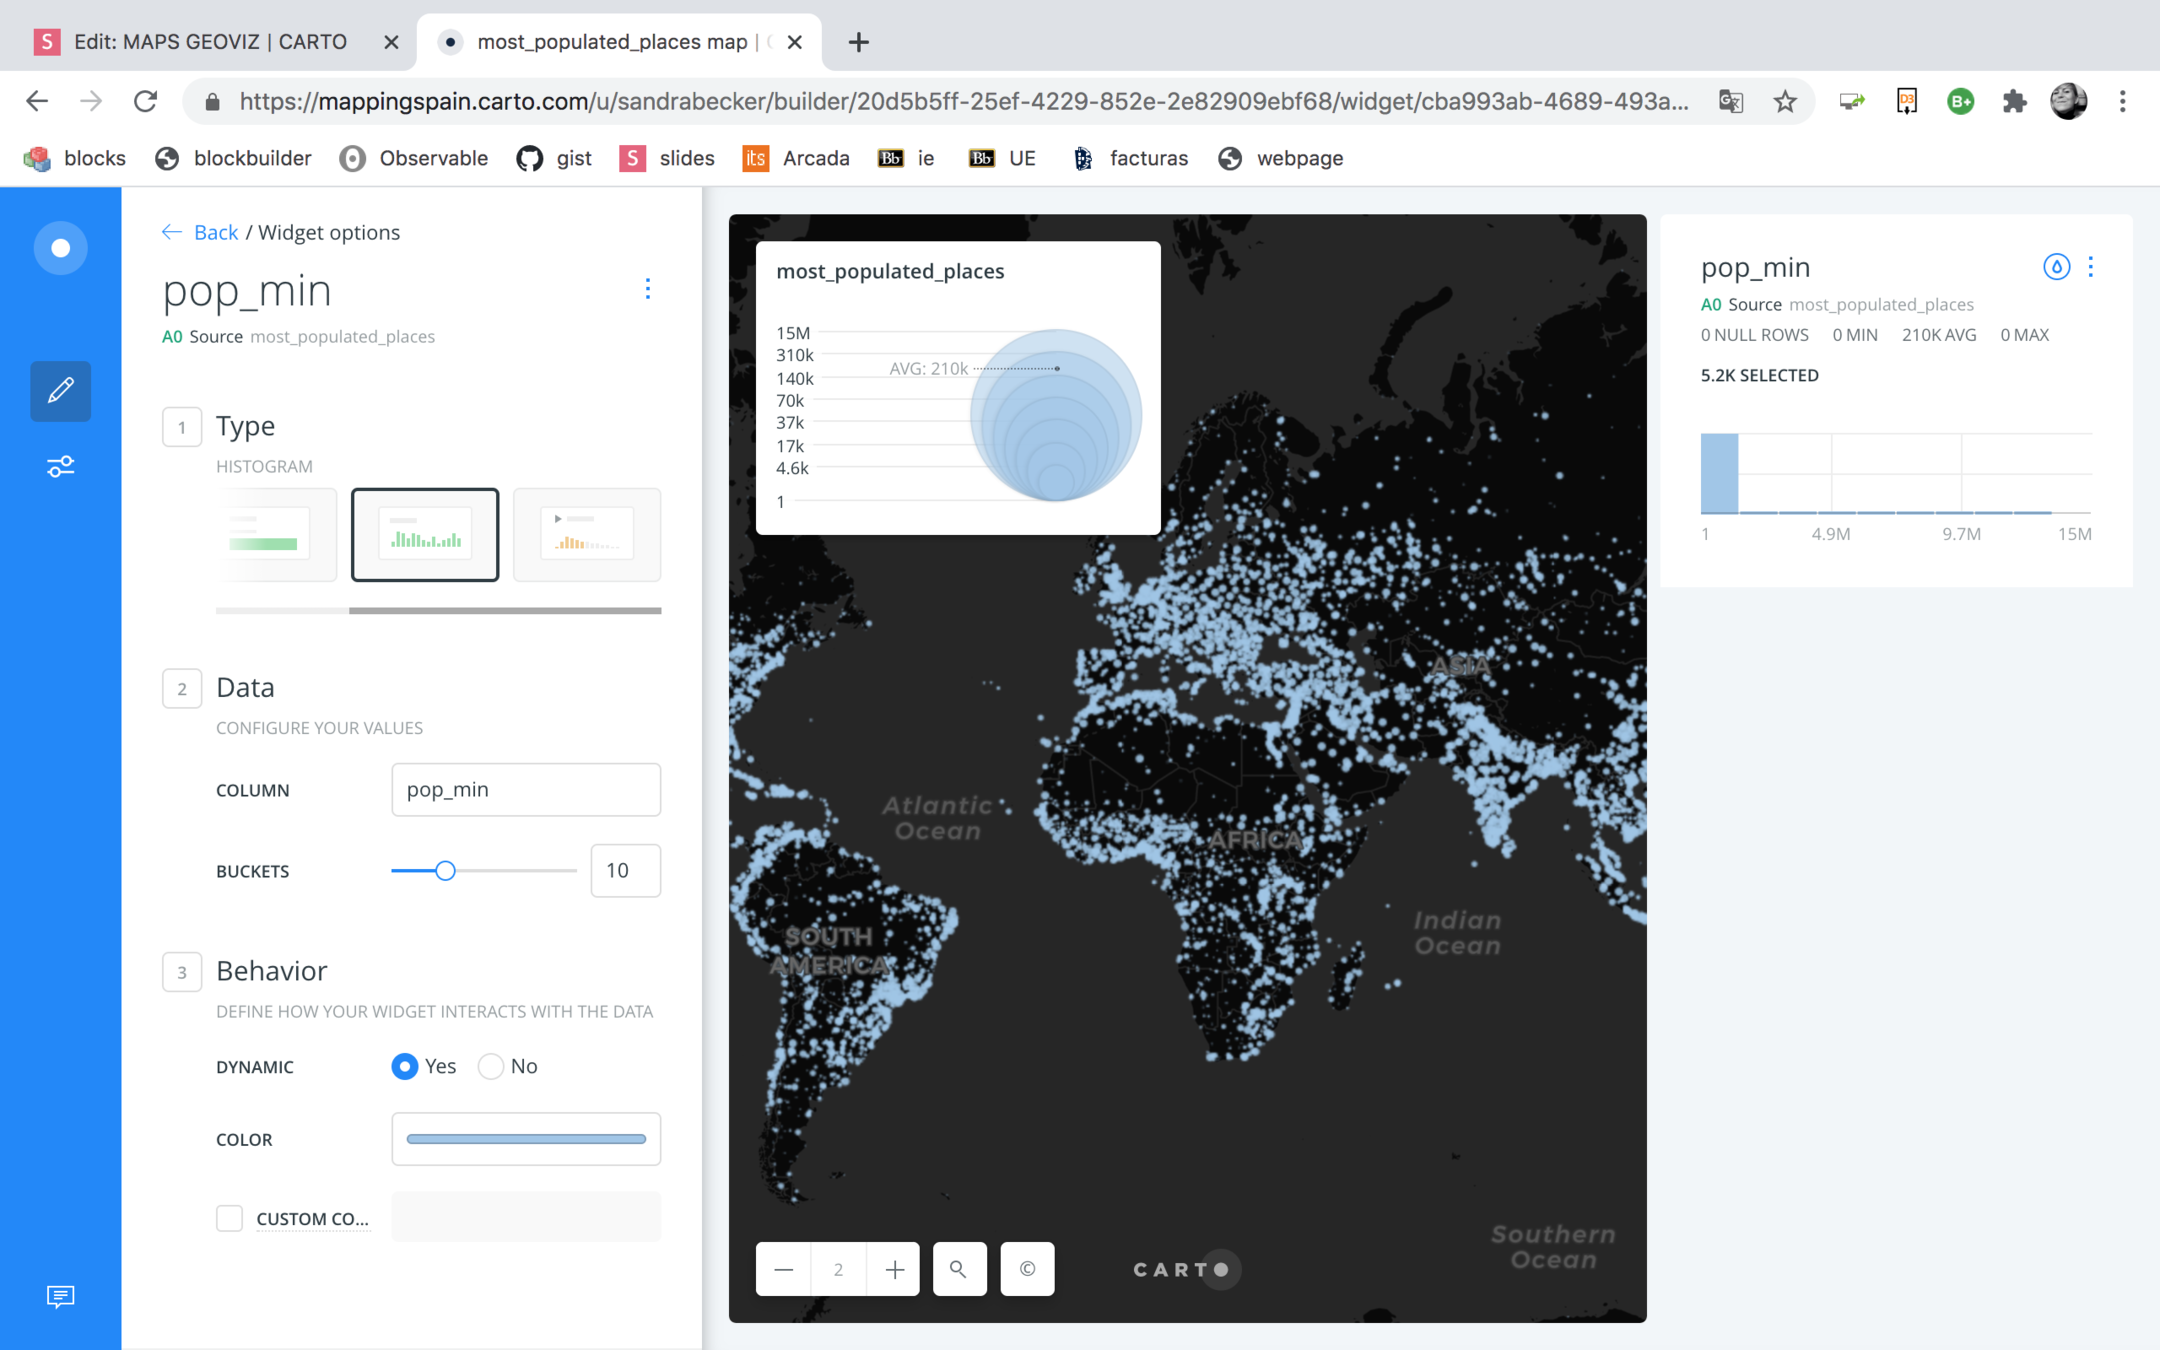2160x1350 pixels.
Task: Select Yes for Dynamic behavior
Action: coord(405,1067)
